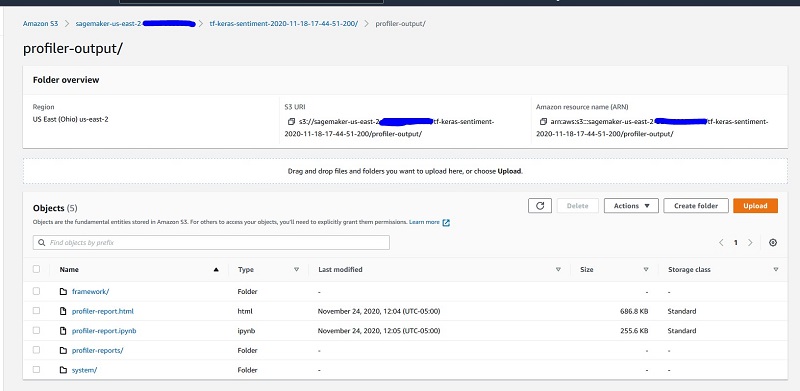Click the profiler-report.ipynb file icon

click(x=63, y=331)
